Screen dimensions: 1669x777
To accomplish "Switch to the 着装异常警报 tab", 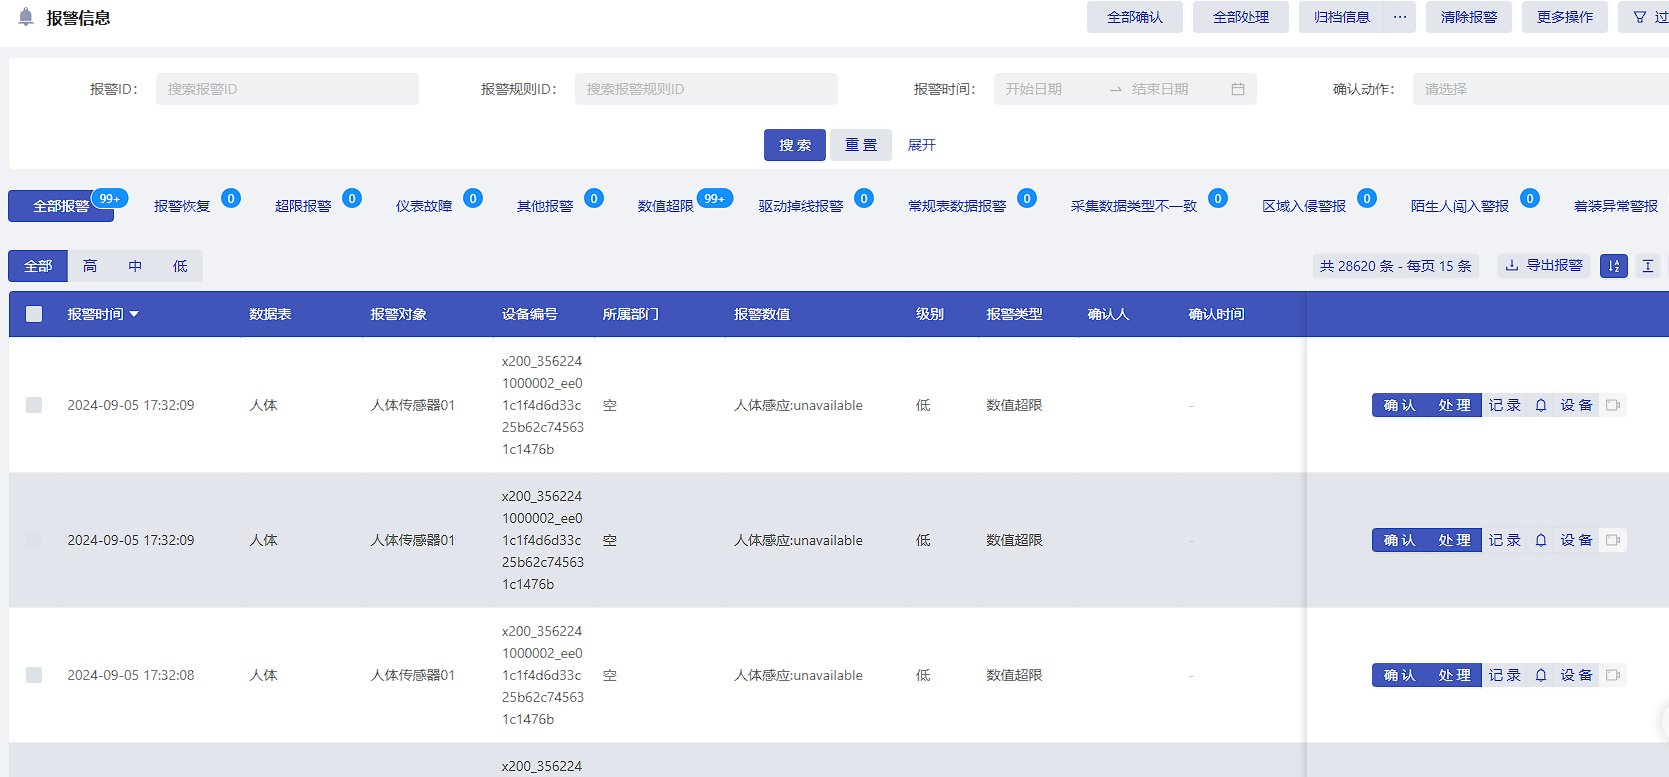I will [1616, 206].
